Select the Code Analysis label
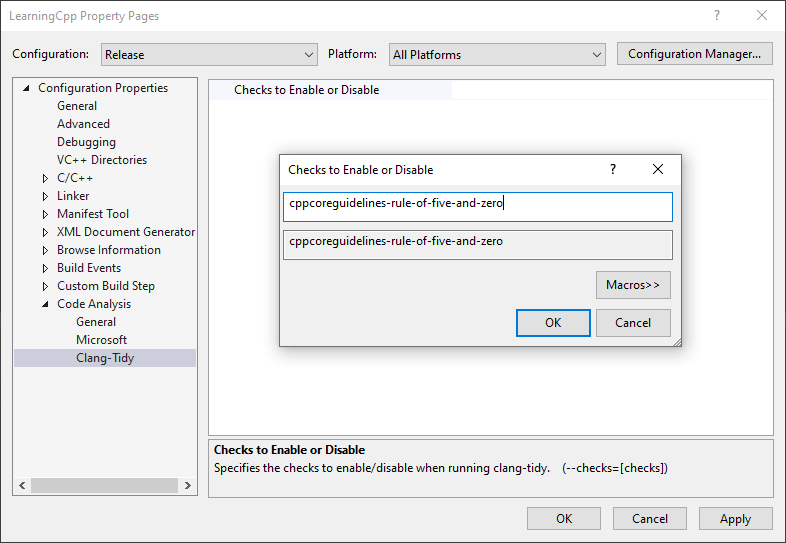The width and height of the screenshot is (786, 543). point(94,304)
